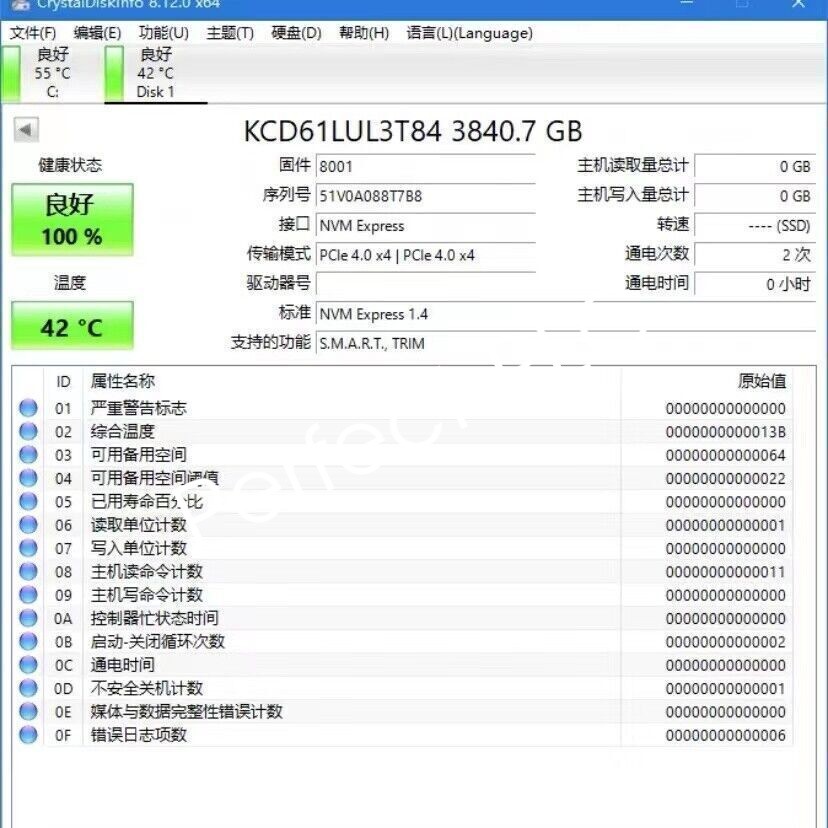Click the status dot for attribute 09
This screenshot has width=828, height=828.
(x=29, y=595)
